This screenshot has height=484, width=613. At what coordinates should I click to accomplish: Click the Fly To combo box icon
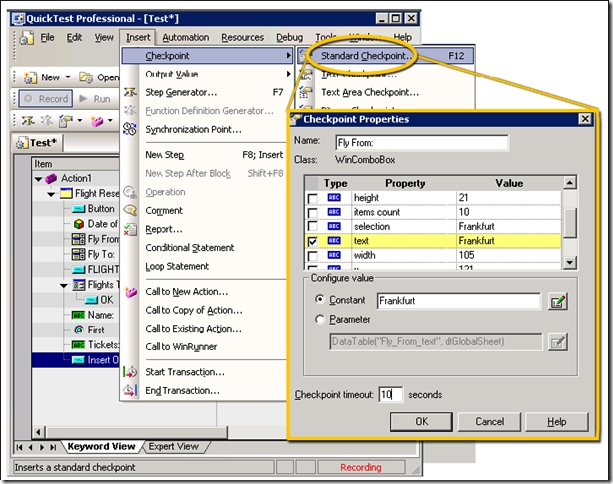point(78,255)
